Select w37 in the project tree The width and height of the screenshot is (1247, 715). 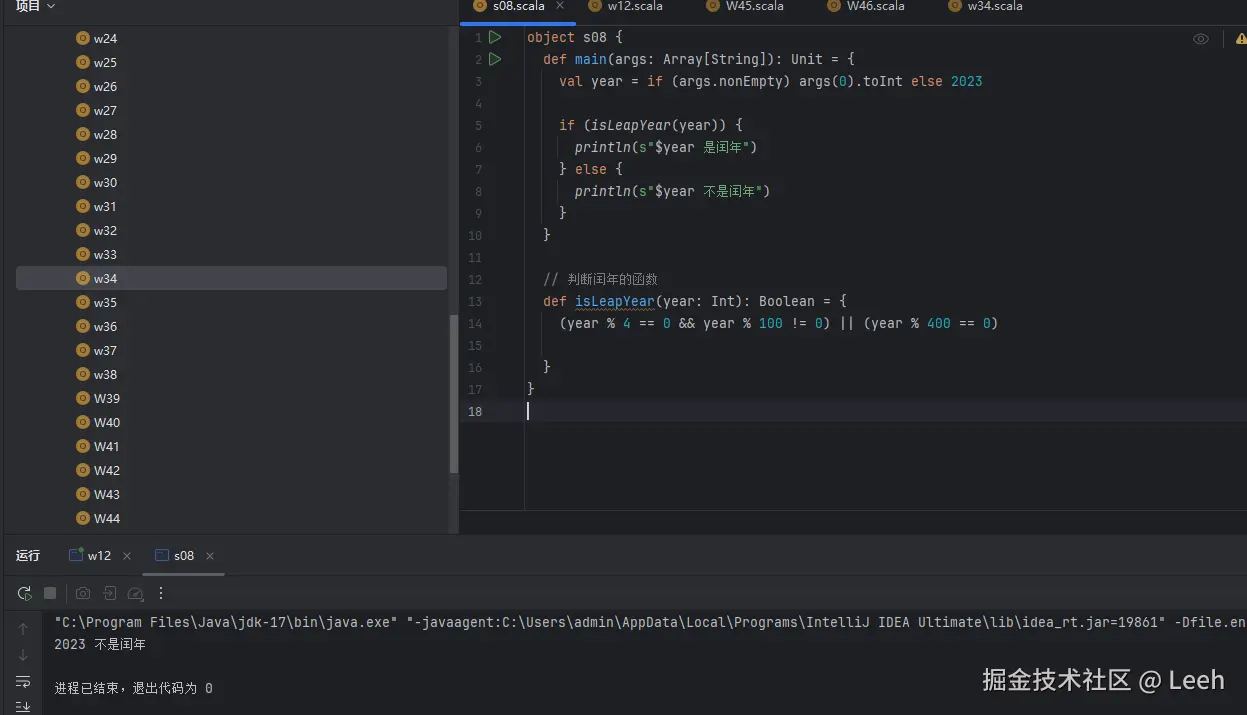pyautogui.click(x=231, y=350)
